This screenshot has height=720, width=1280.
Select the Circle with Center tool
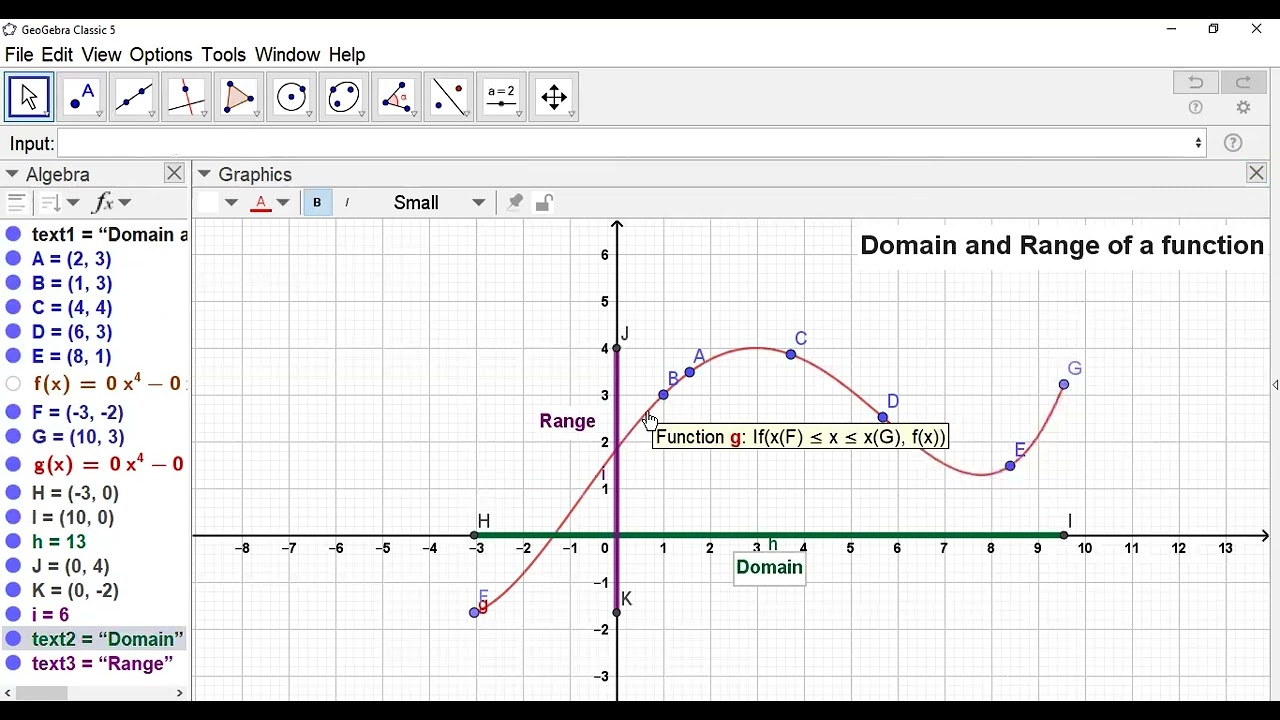(x=291, y=97)
